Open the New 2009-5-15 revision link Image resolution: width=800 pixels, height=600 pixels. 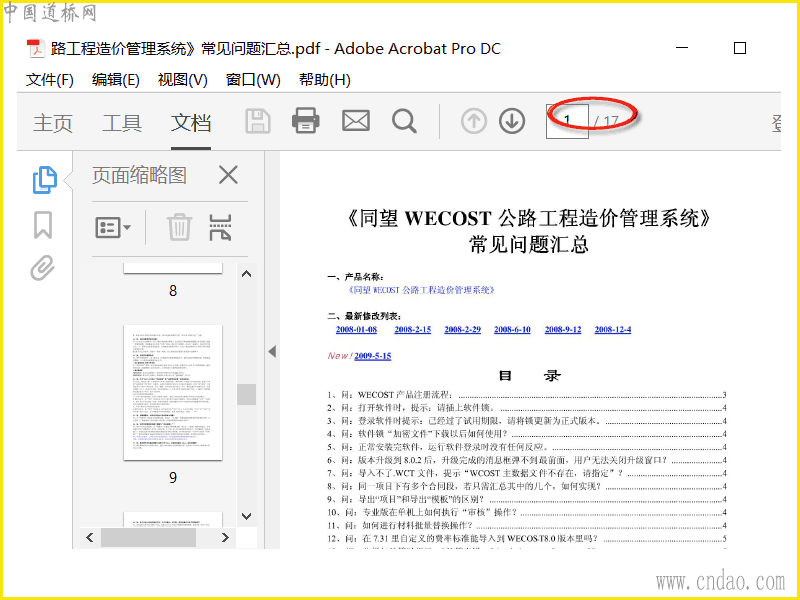372,356
